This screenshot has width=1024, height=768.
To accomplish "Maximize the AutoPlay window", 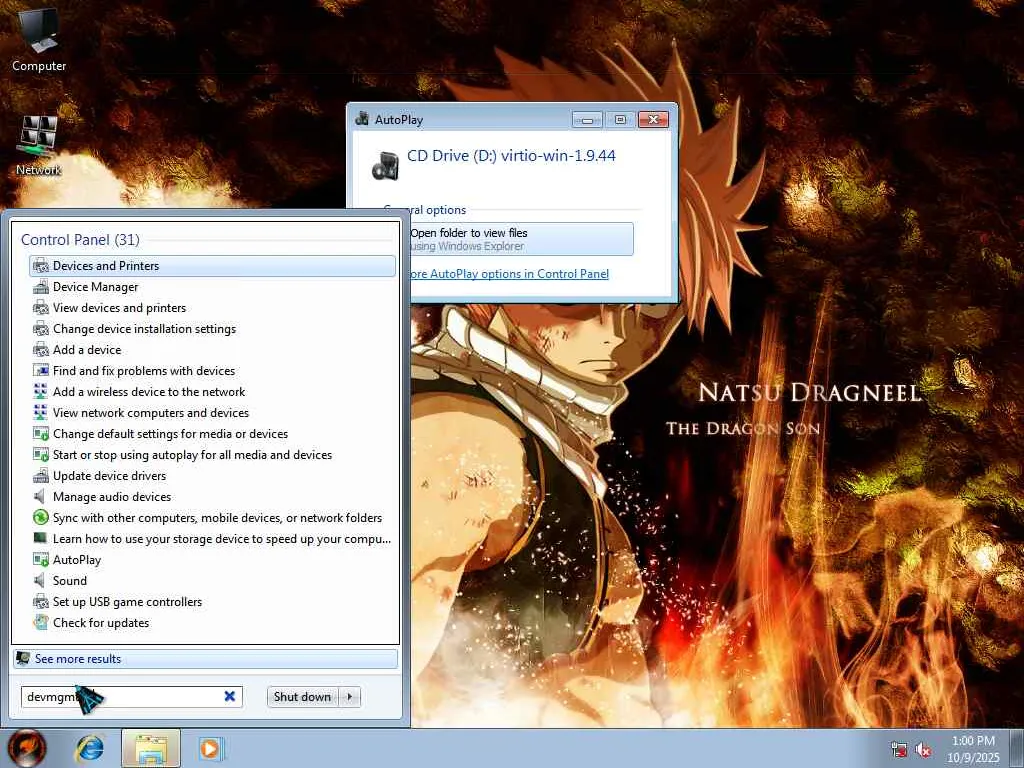I will point(620,120).
